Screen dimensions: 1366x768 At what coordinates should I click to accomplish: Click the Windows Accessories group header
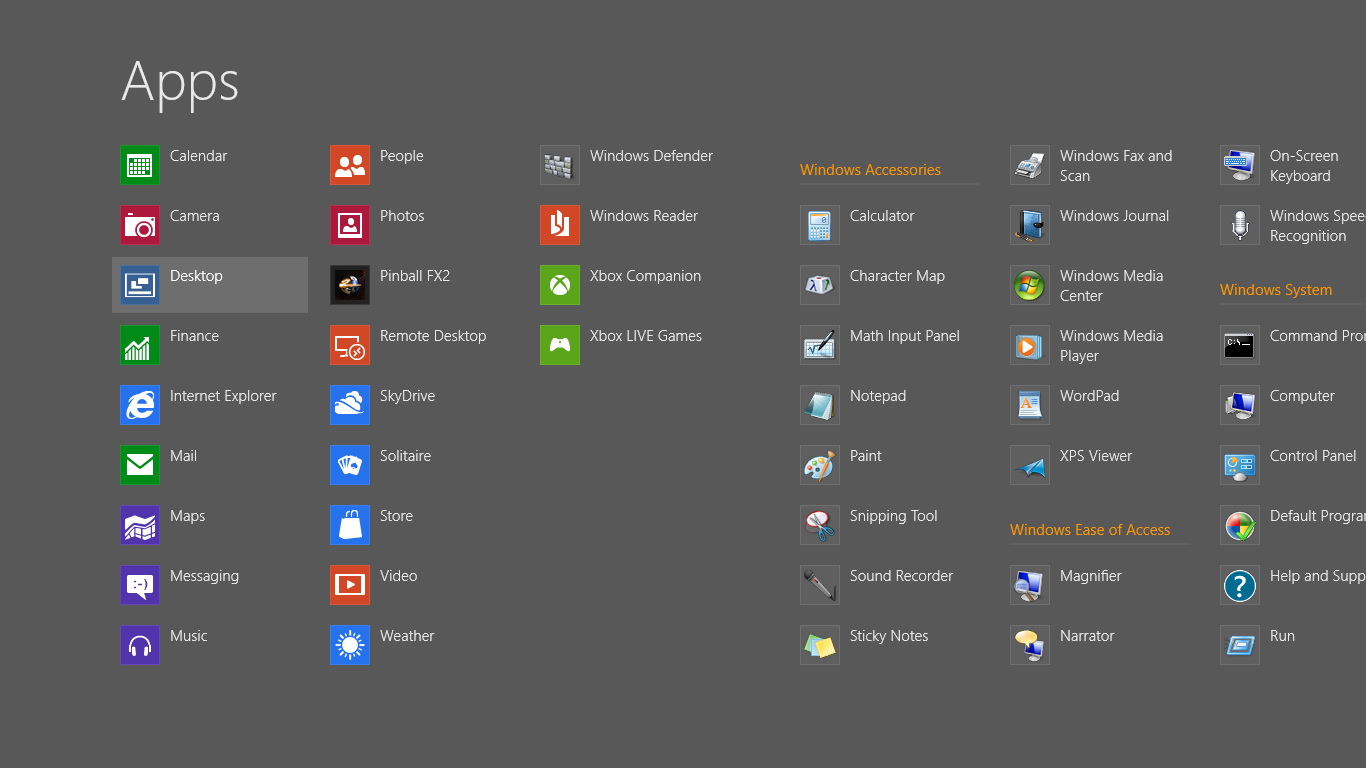pyautogui.click(x=870, y=170)
